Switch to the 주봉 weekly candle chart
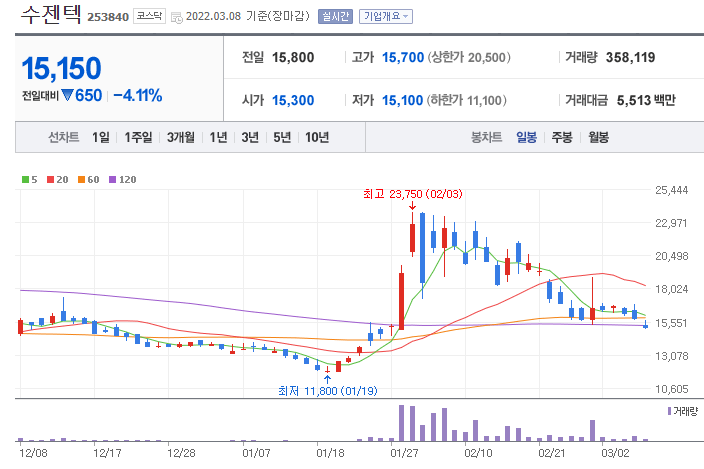Viewport: 704px width, 469px height. [x=562, y=137]
